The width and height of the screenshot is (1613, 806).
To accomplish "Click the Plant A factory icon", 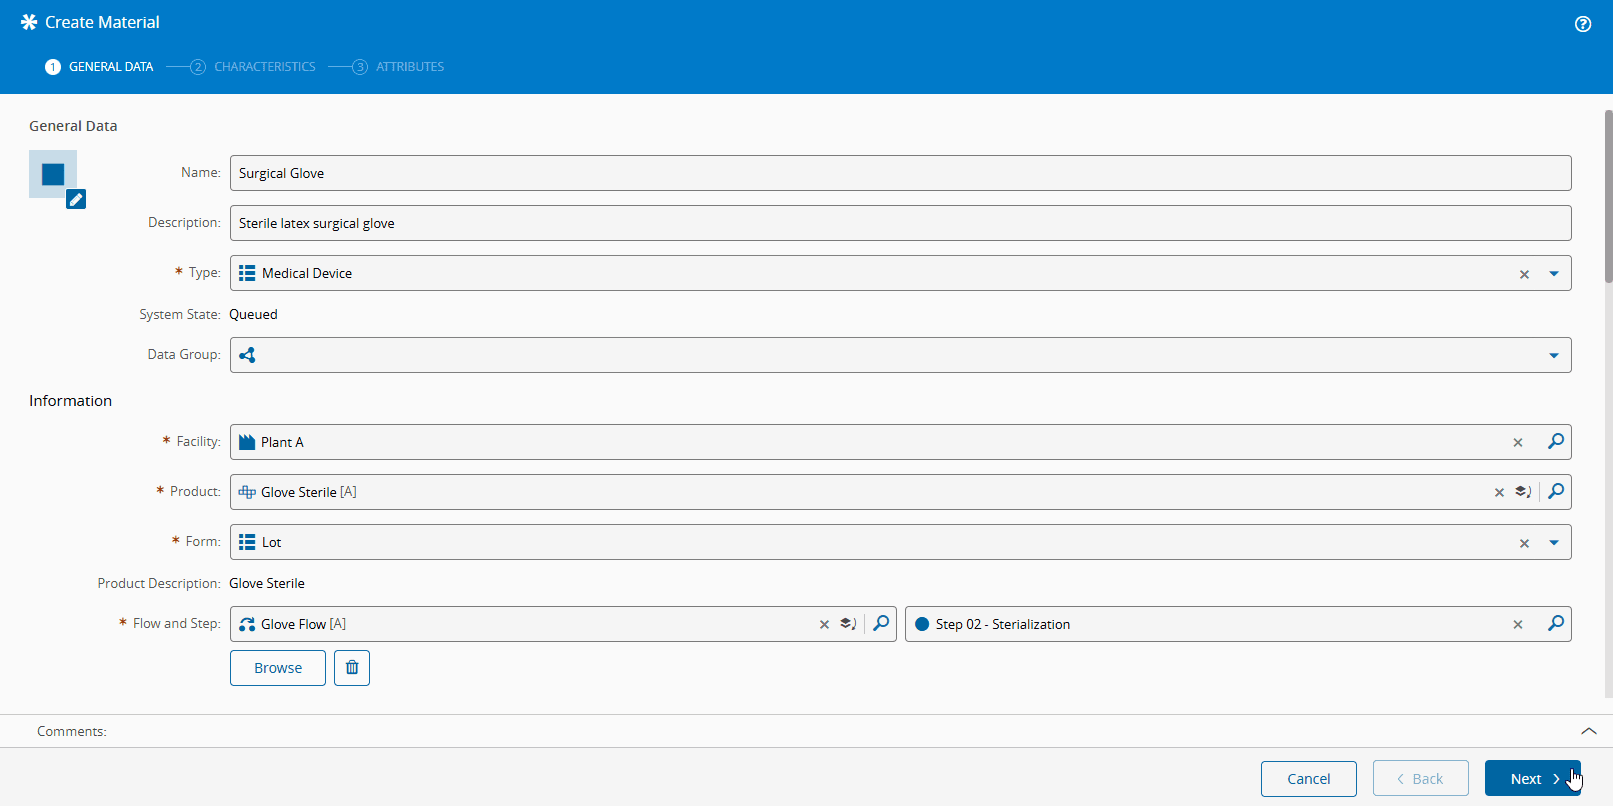I will [247, 442].
